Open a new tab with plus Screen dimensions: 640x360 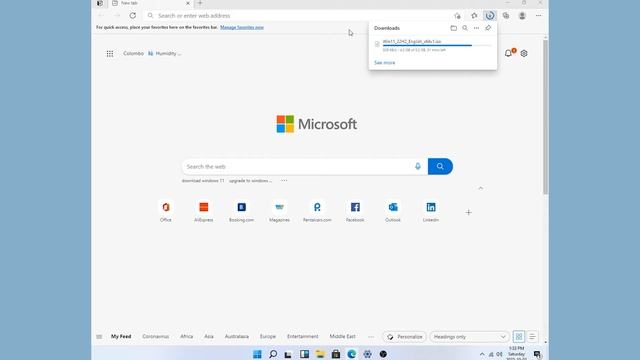(200, 3)
